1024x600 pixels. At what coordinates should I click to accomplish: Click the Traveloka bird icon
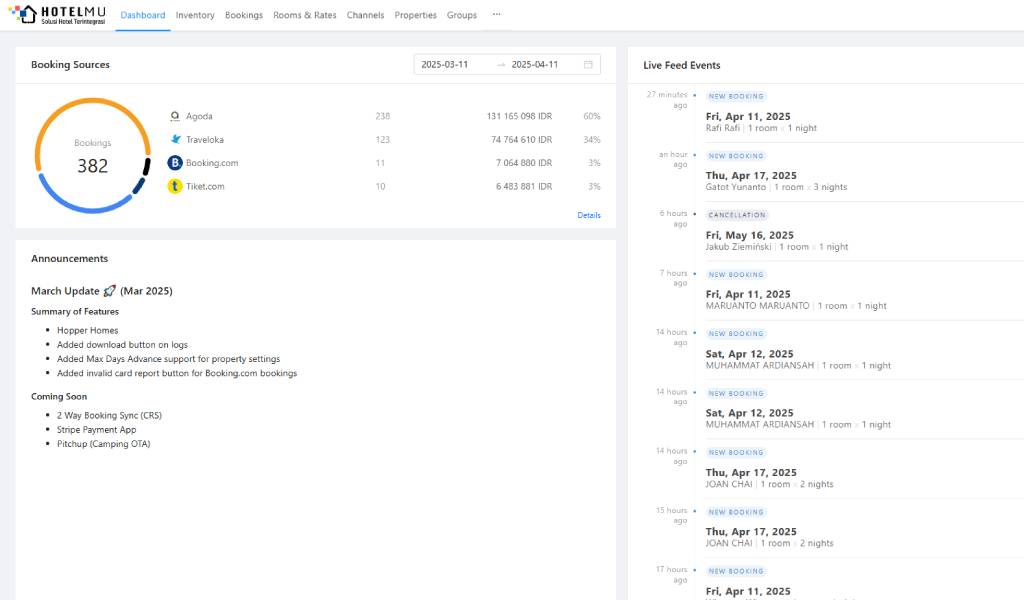[x=175, y=140]
